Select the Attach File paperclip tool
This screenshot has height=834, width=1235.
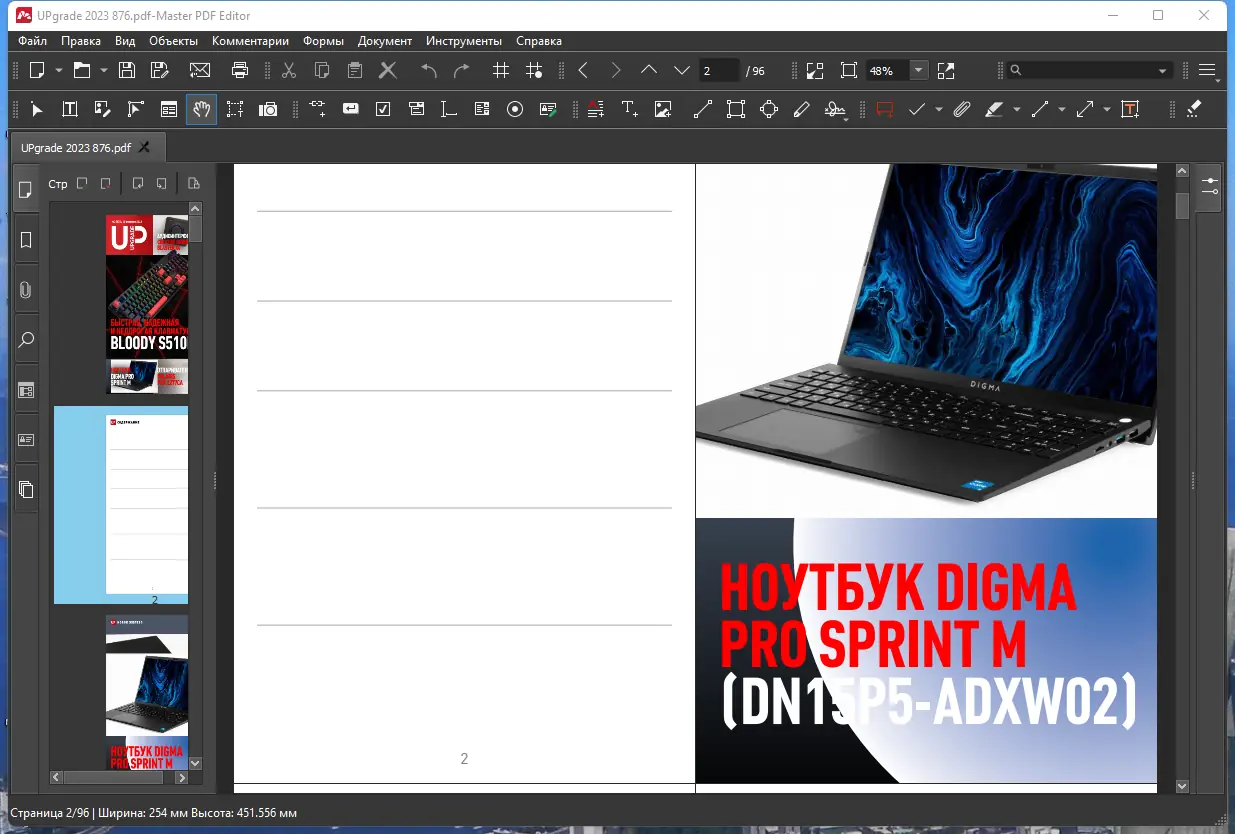point(961,109)
